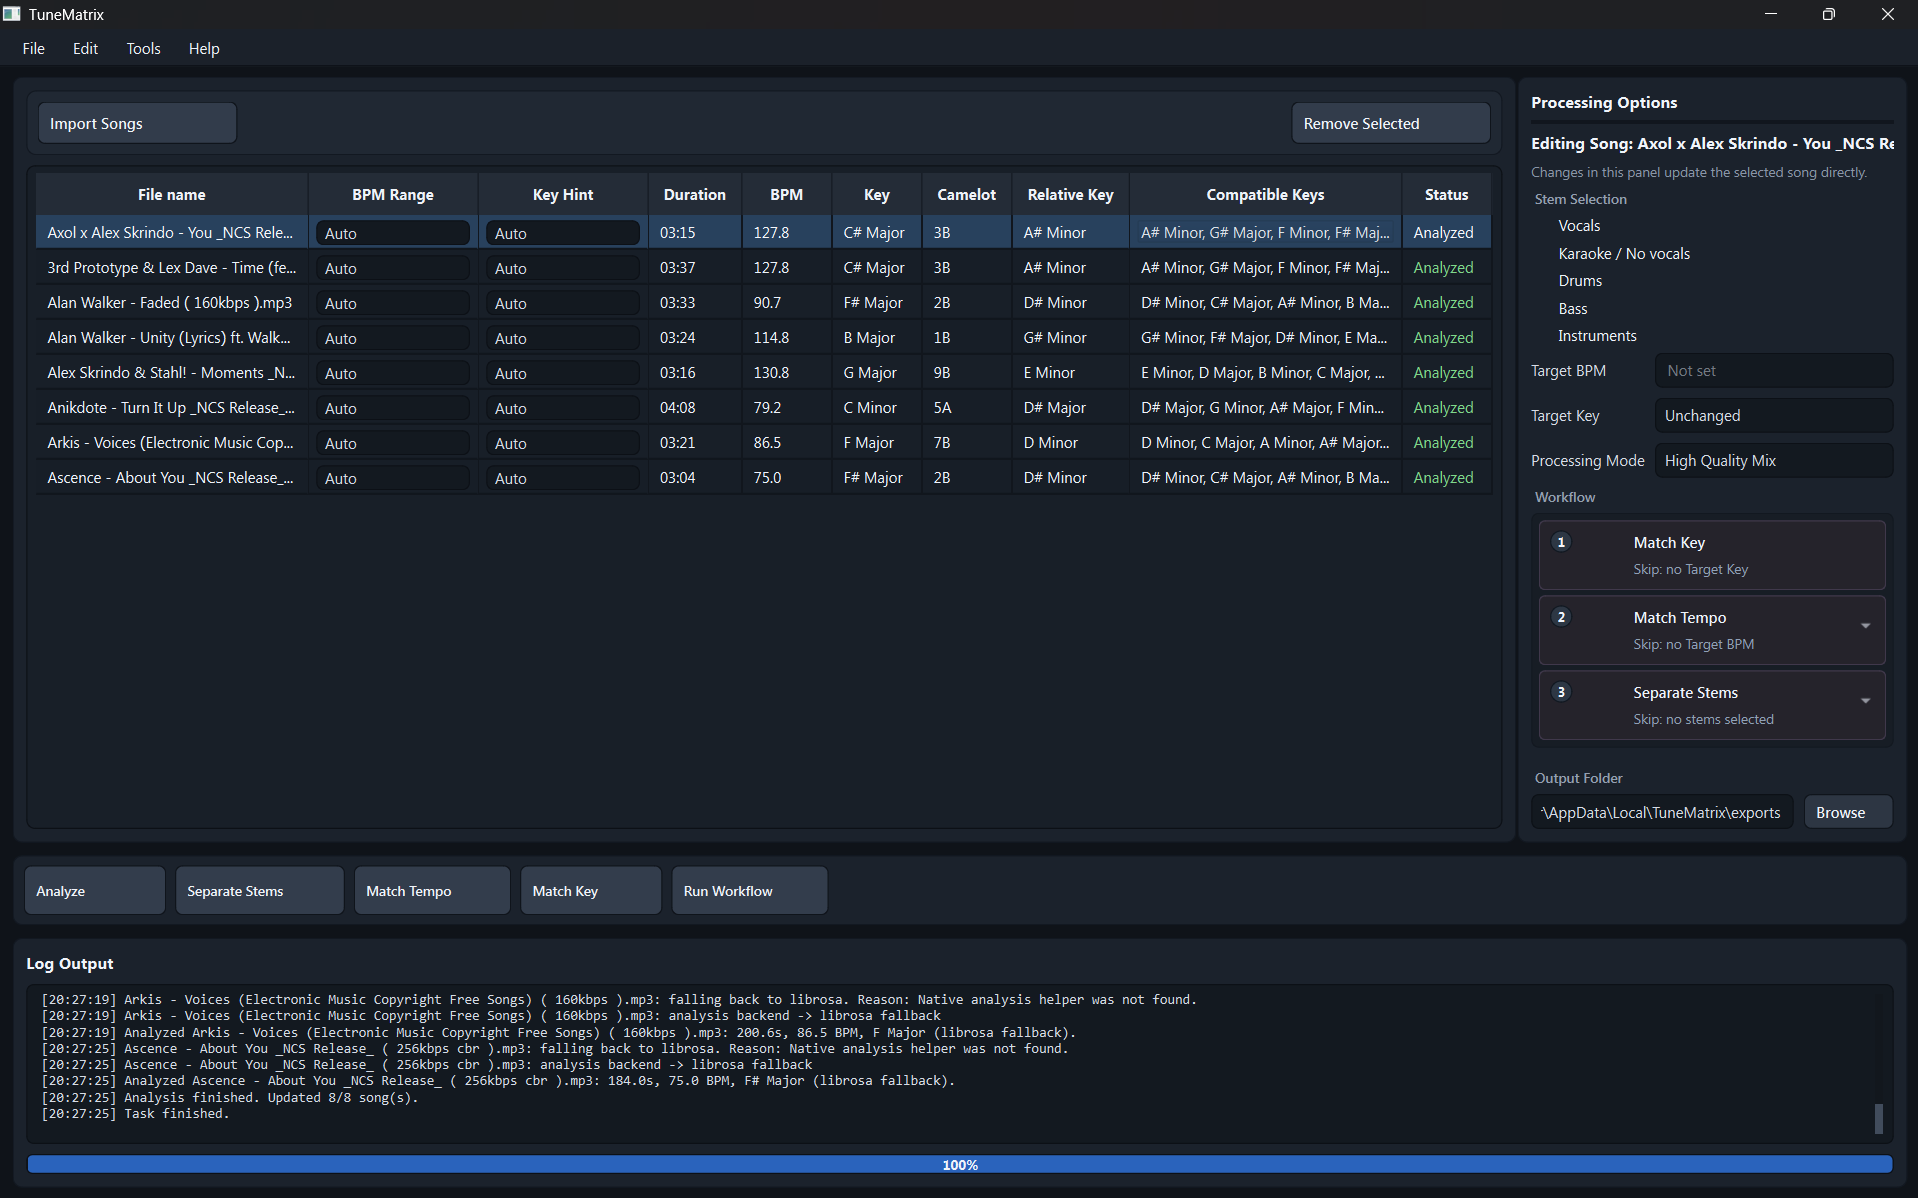Screen dimensions: 1918x1198
Task: Click the 100% progress bar
Action: point(959,1164)
